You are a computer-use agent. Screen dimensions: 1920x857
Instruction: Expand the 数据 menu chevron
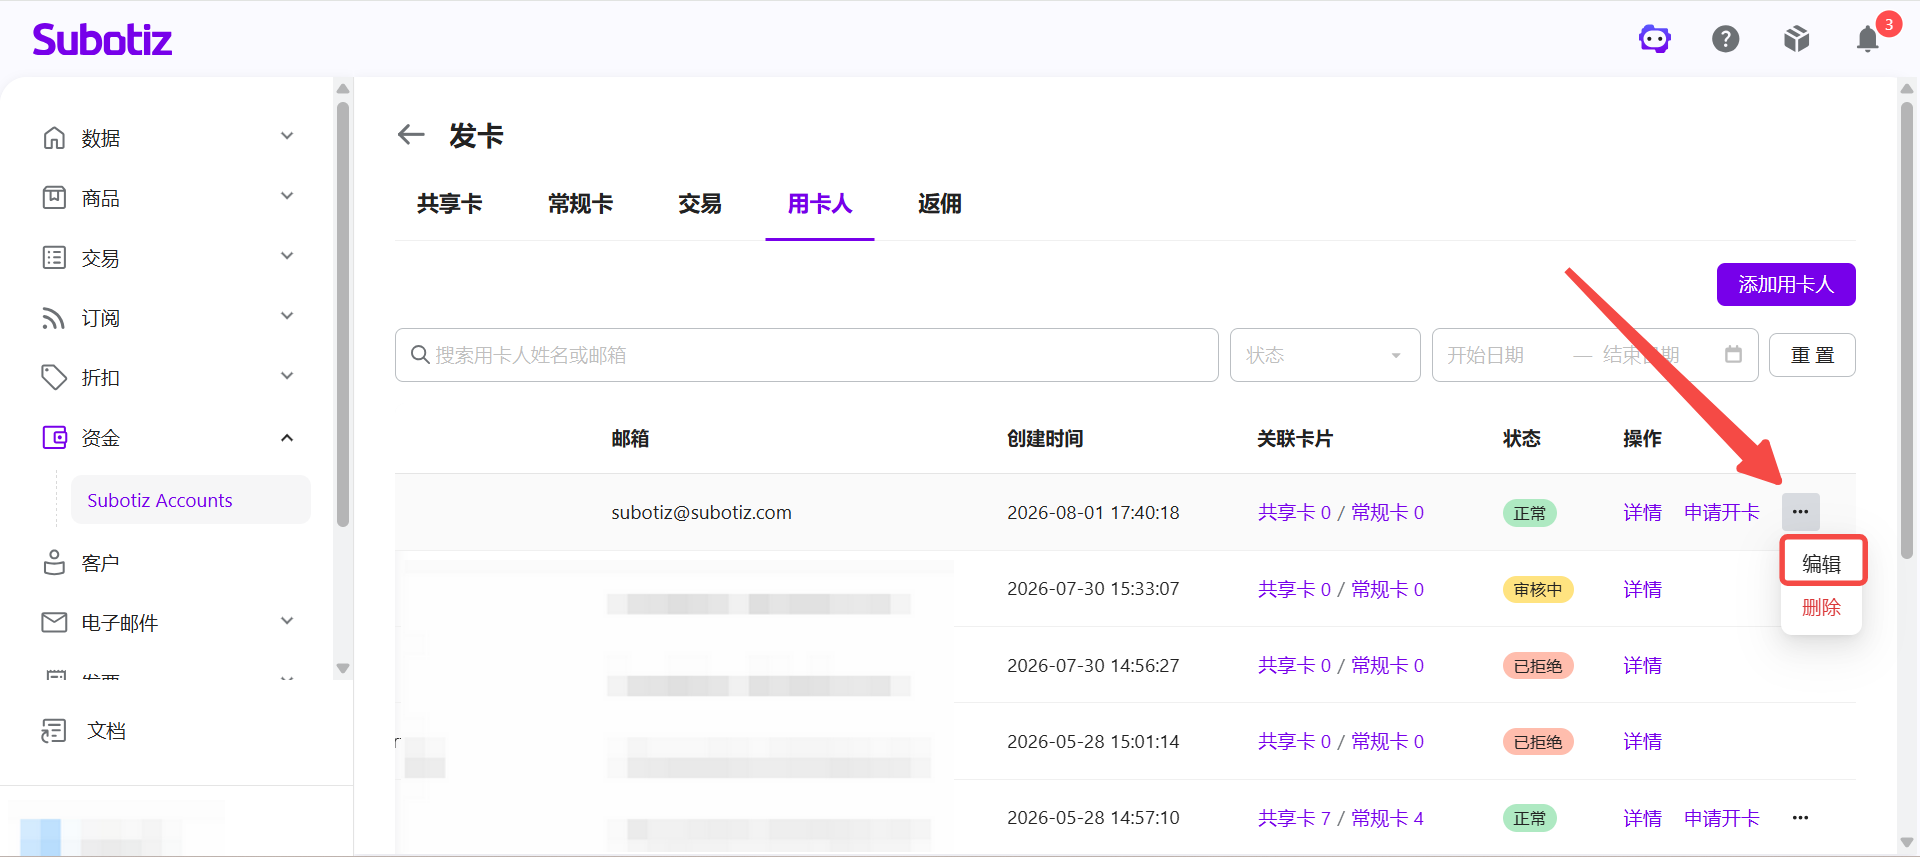[x=287, y=136]
